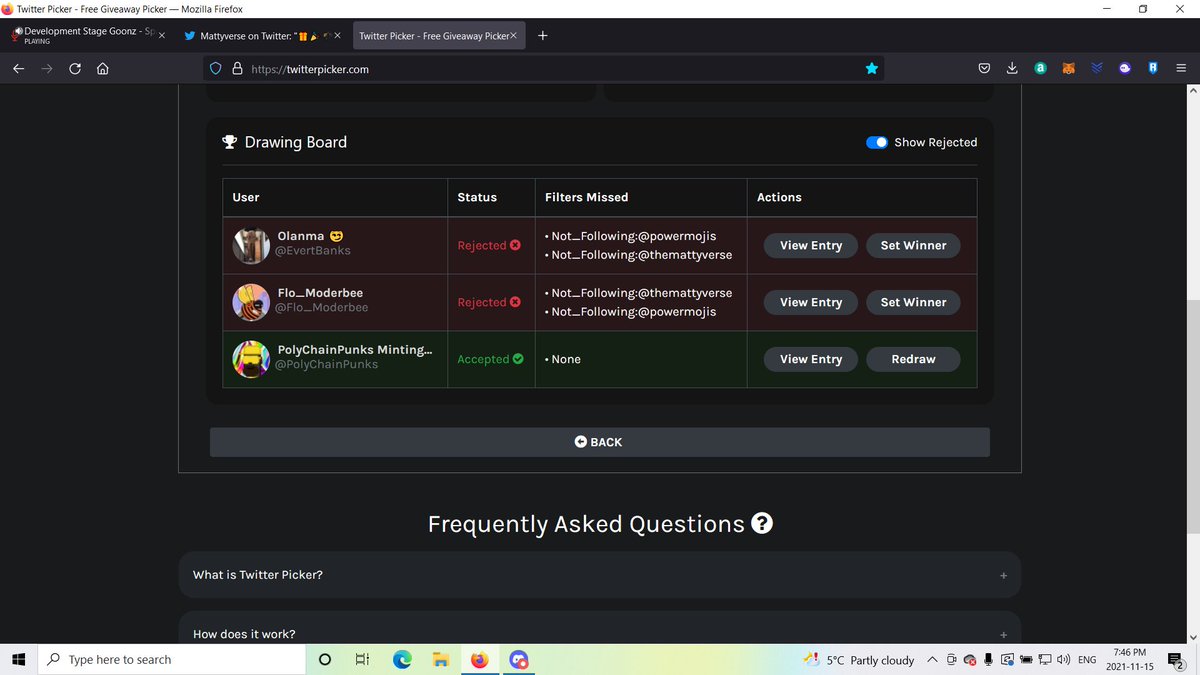
Task: Open File Explorer from taskbar
Action: (x=440, y=660)
